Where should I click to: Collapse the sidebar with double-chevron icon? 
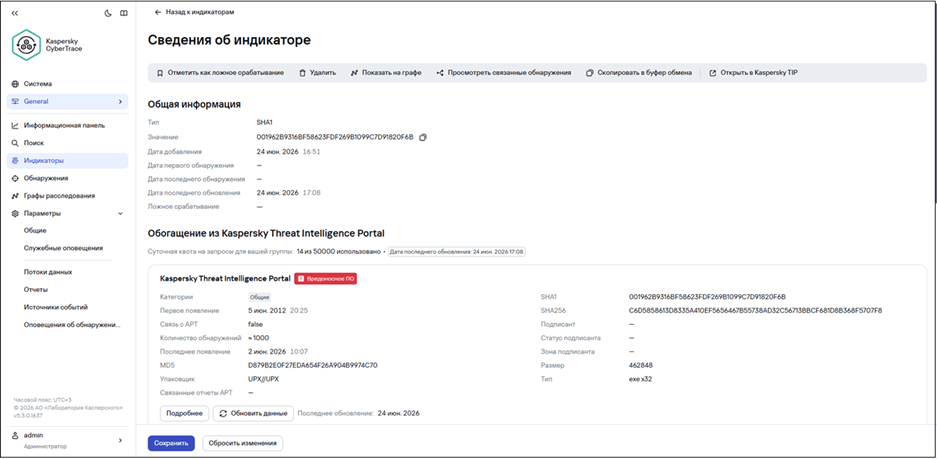pos(15,13)
